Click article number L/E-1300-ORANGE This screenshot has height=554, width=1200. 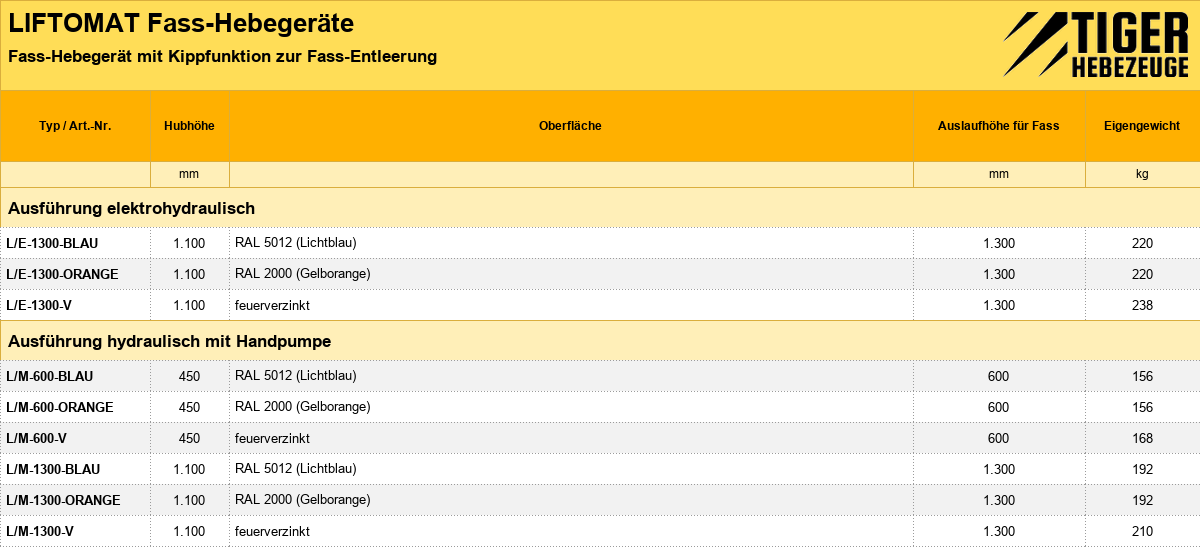click(62, 274)
